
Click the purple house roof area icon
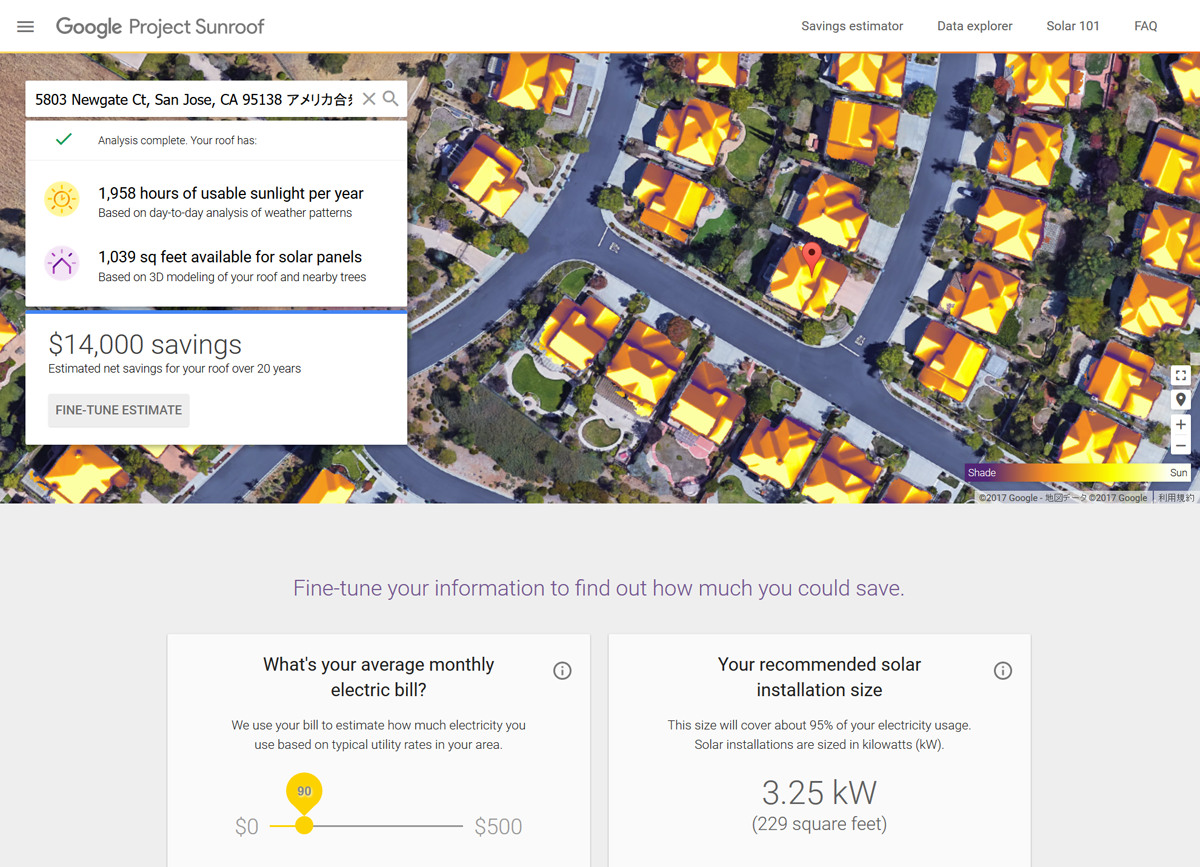point(62,264)
